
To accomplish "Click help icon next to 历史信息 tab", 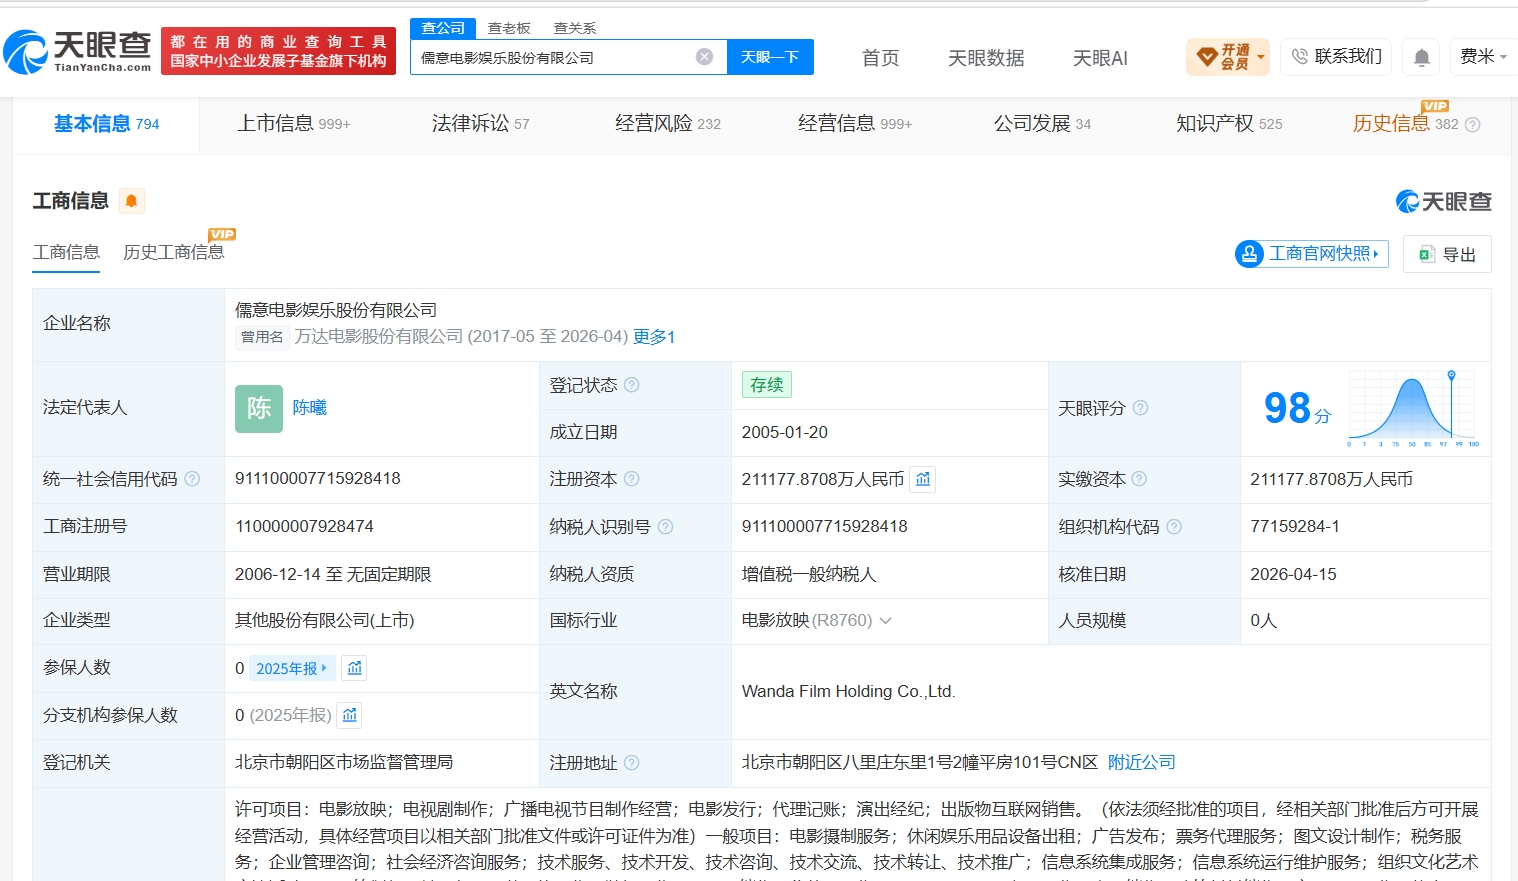I will [1472, 125].
